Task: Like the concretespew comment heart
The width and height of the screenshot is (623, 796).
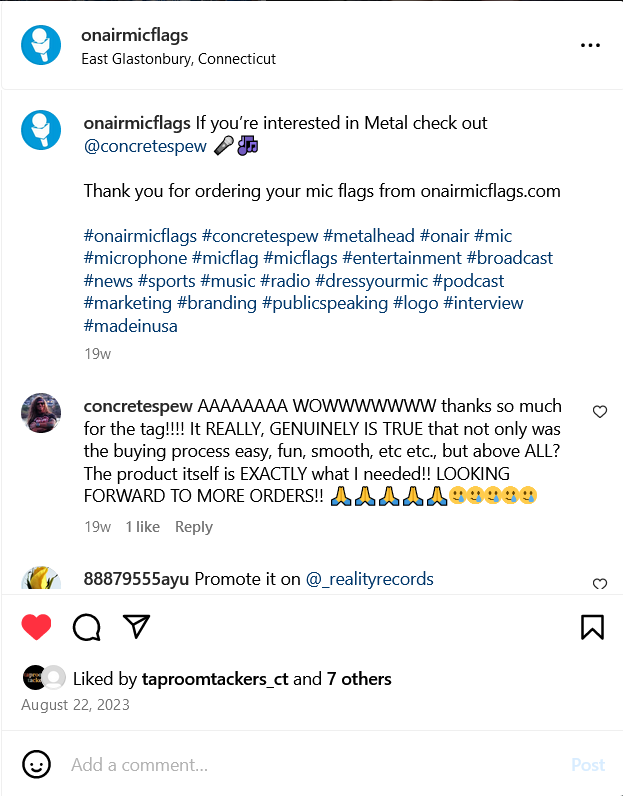Action: click(x=600, y=412)
